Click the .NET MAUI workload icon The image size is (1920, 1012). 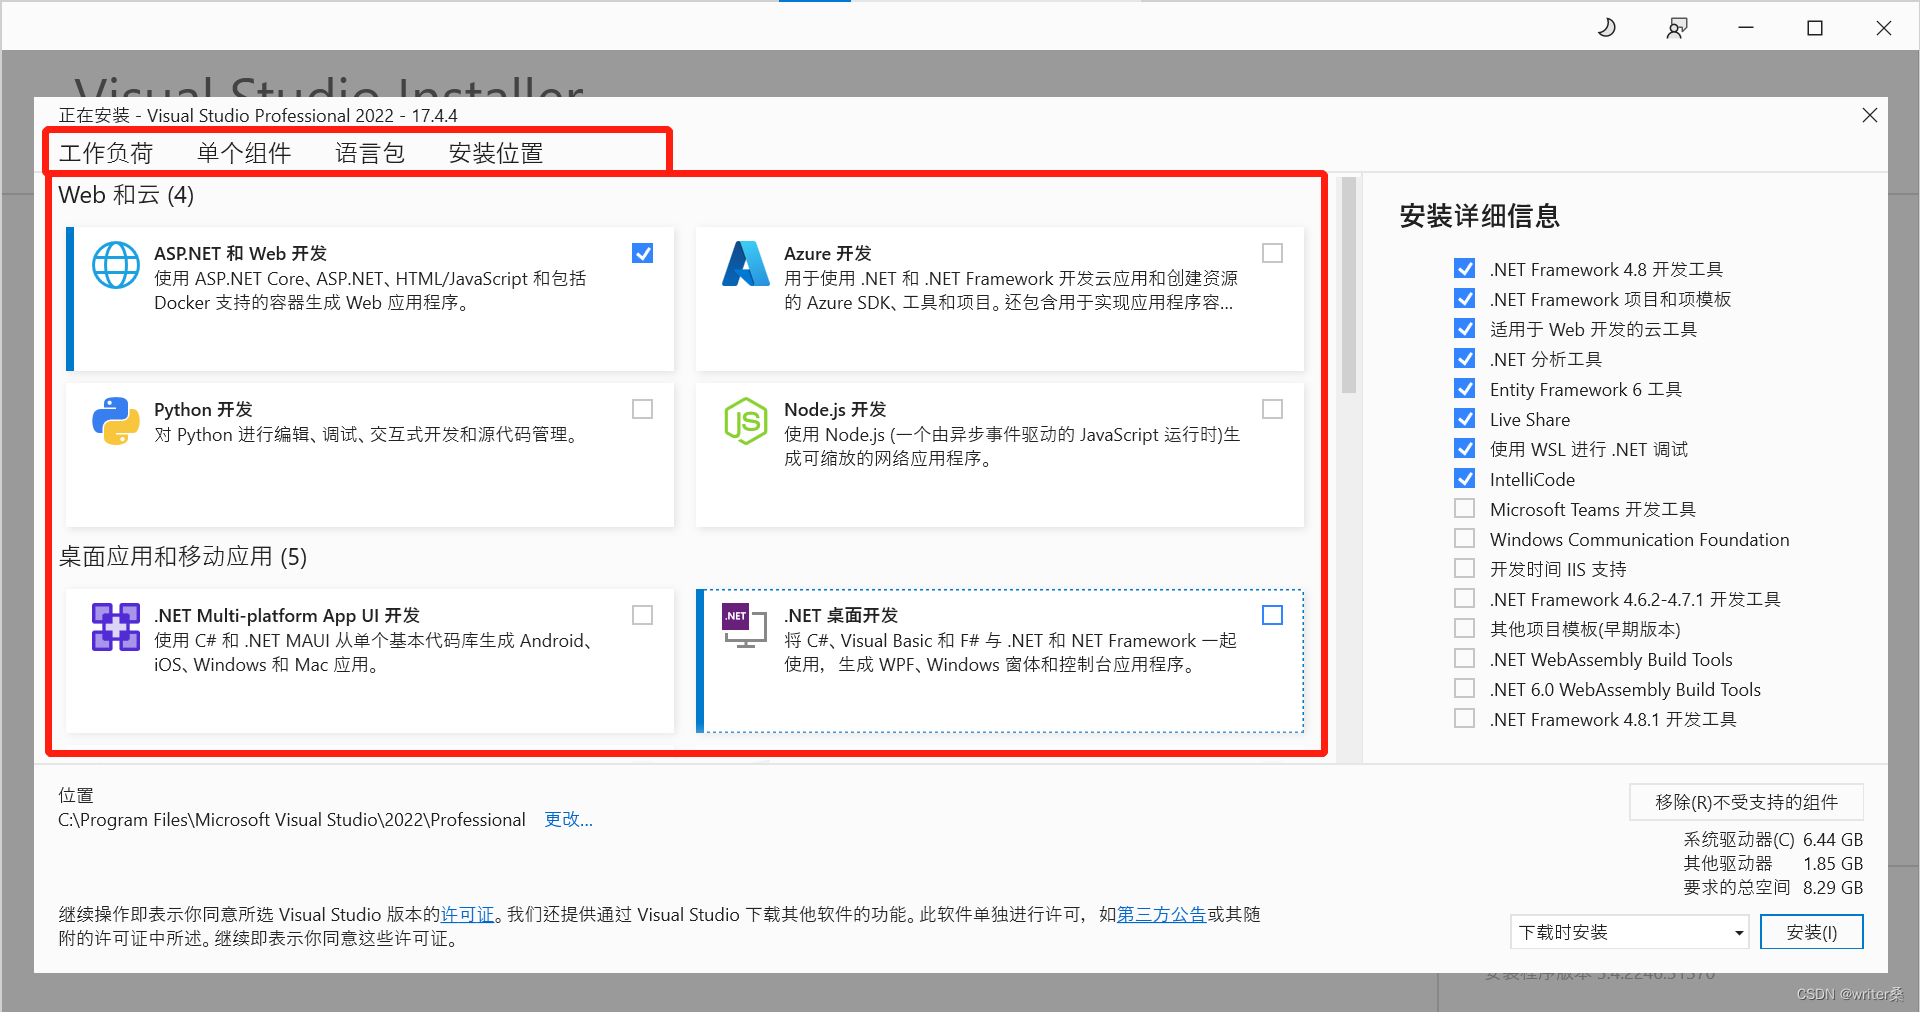(x=116, y=627)
